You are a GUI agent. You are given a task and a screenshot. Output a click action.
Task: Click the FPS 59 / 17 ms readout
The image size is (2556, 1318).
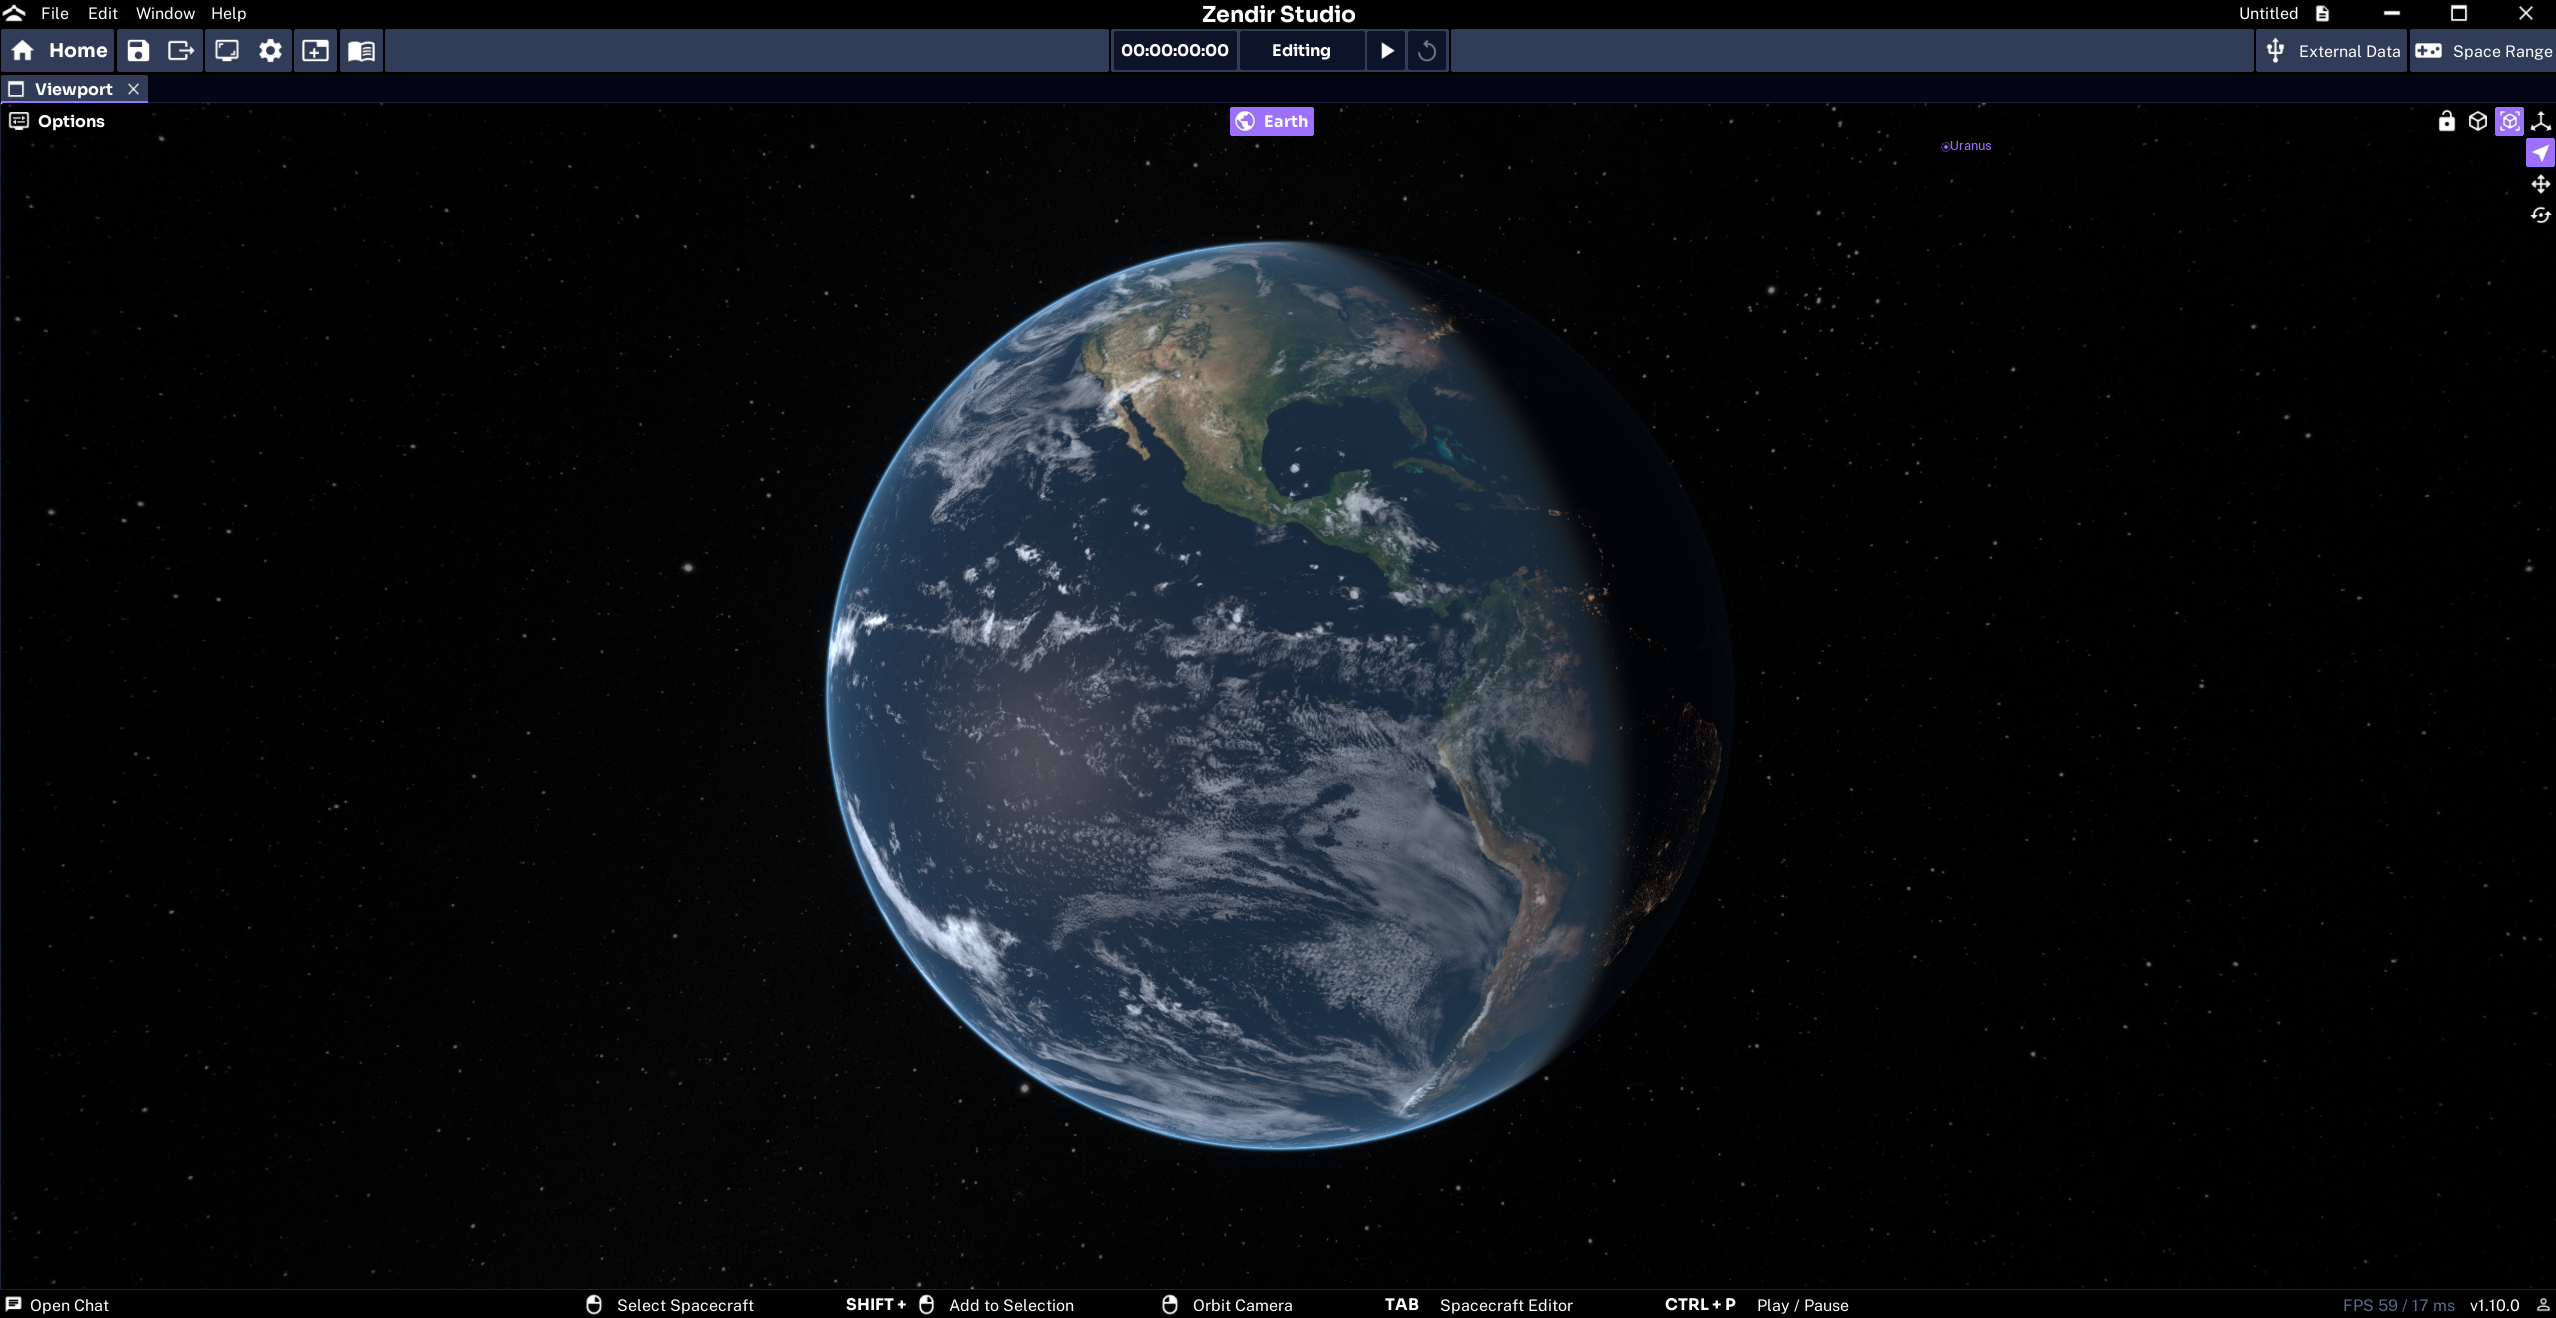click(2398, 1304)
